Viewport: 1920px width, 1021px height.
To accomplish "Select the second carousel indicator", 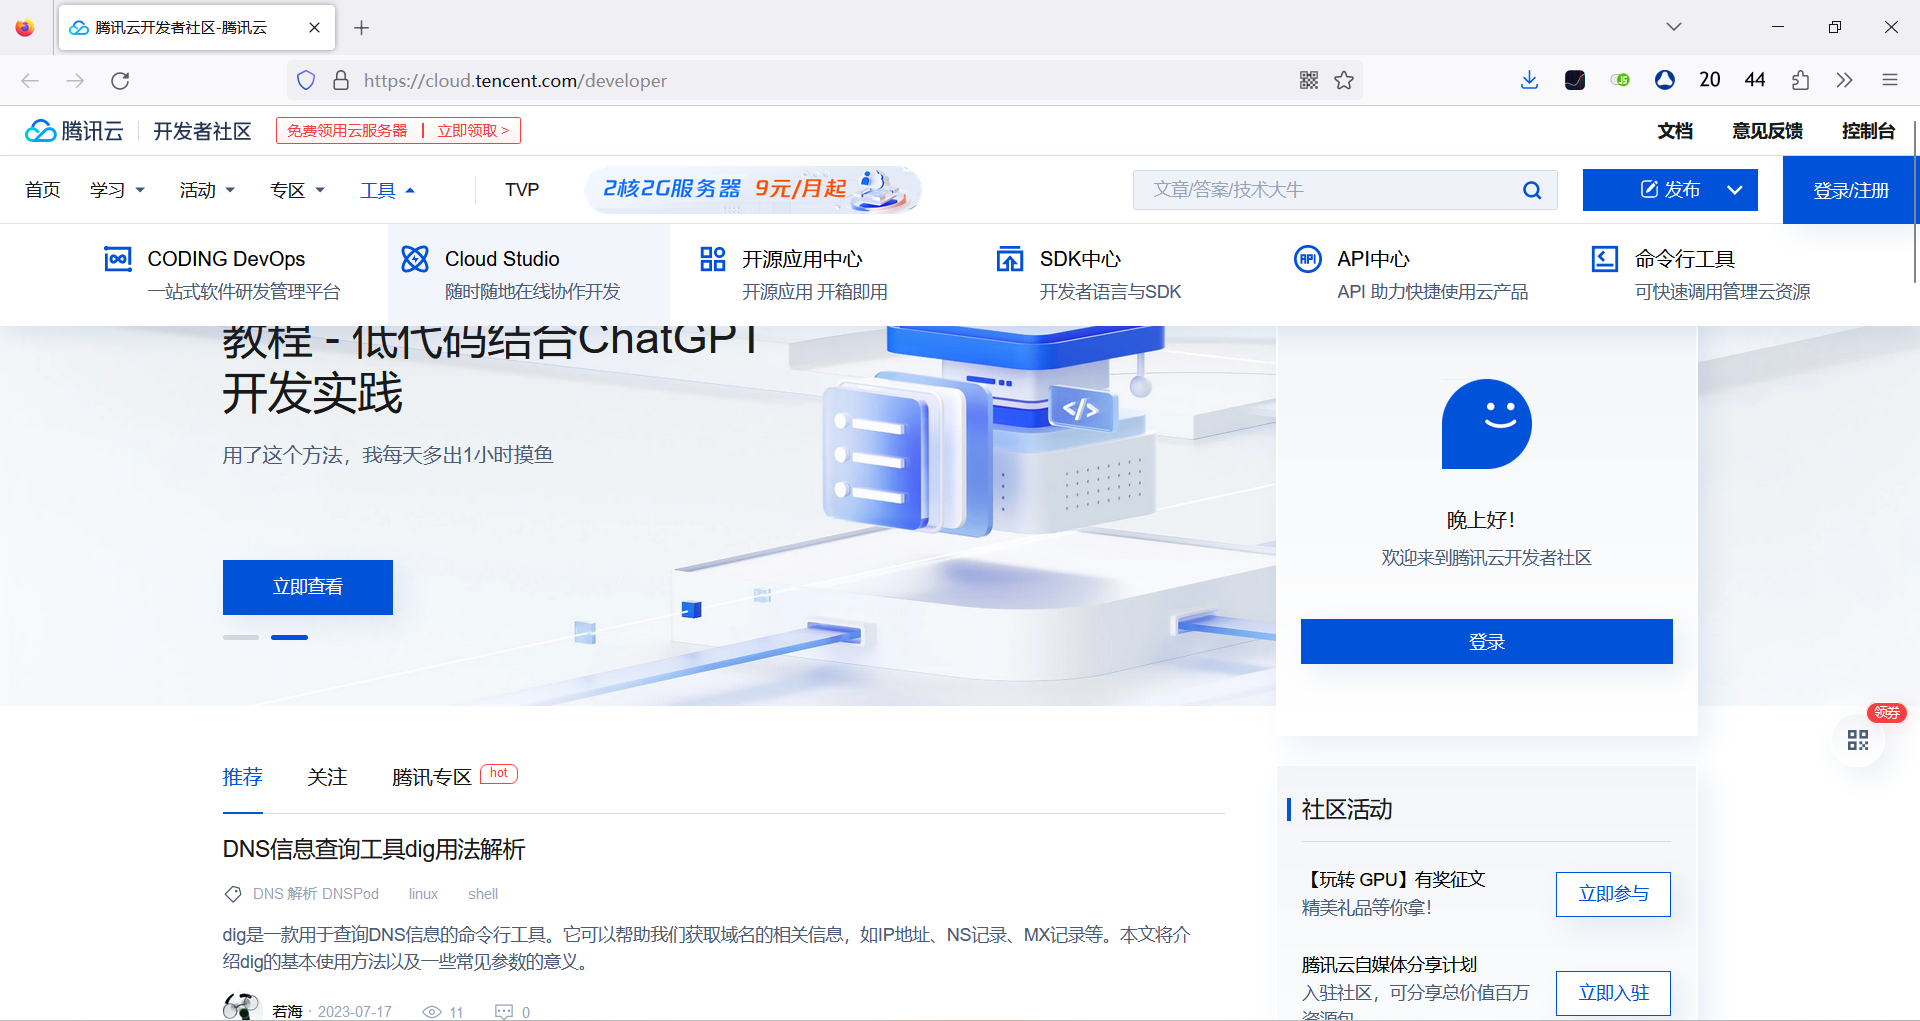I will (289, 637).
